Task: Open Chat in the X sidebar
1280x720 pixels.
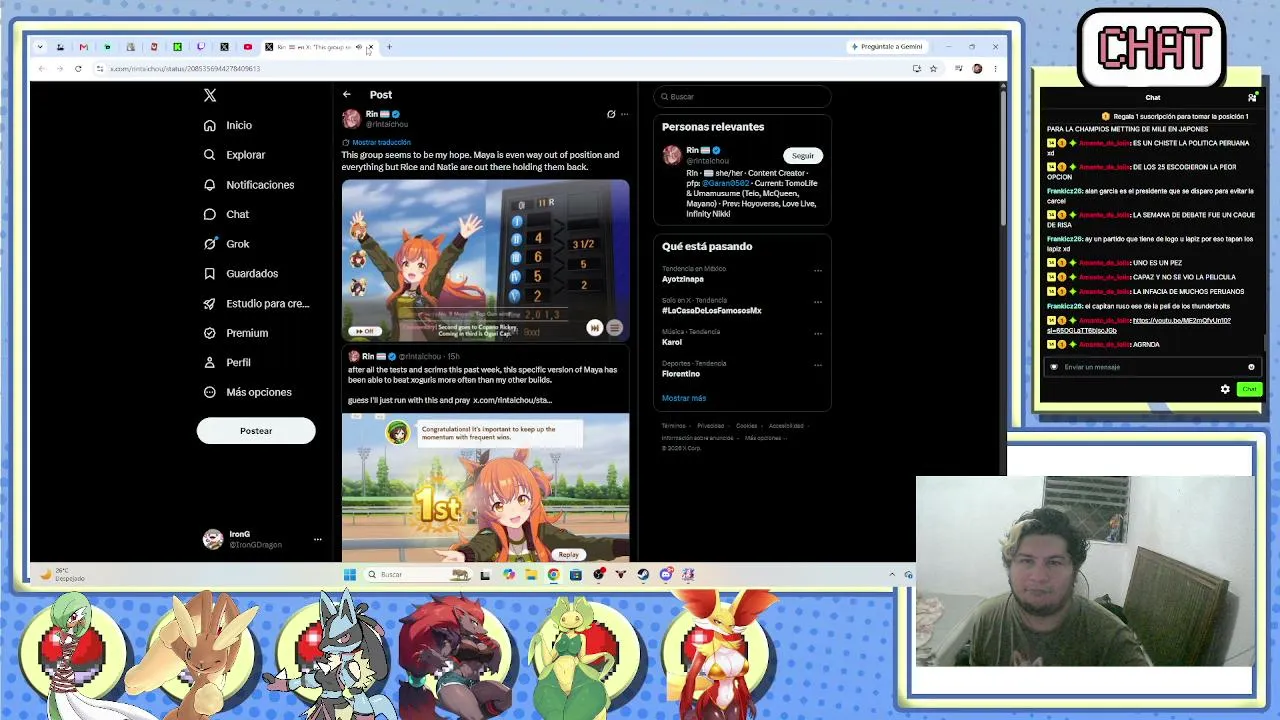Action: pos(226,214)
